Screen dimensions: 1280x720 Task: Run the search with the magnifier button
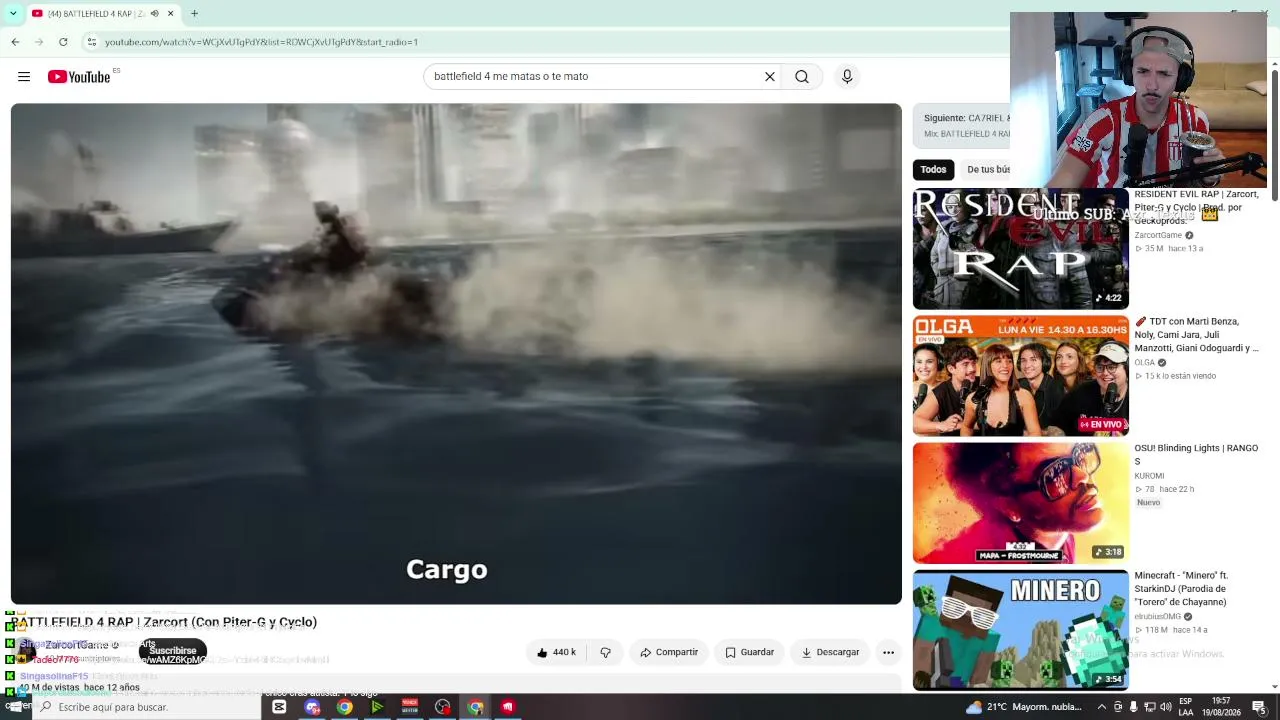click(x=802, y=77)
